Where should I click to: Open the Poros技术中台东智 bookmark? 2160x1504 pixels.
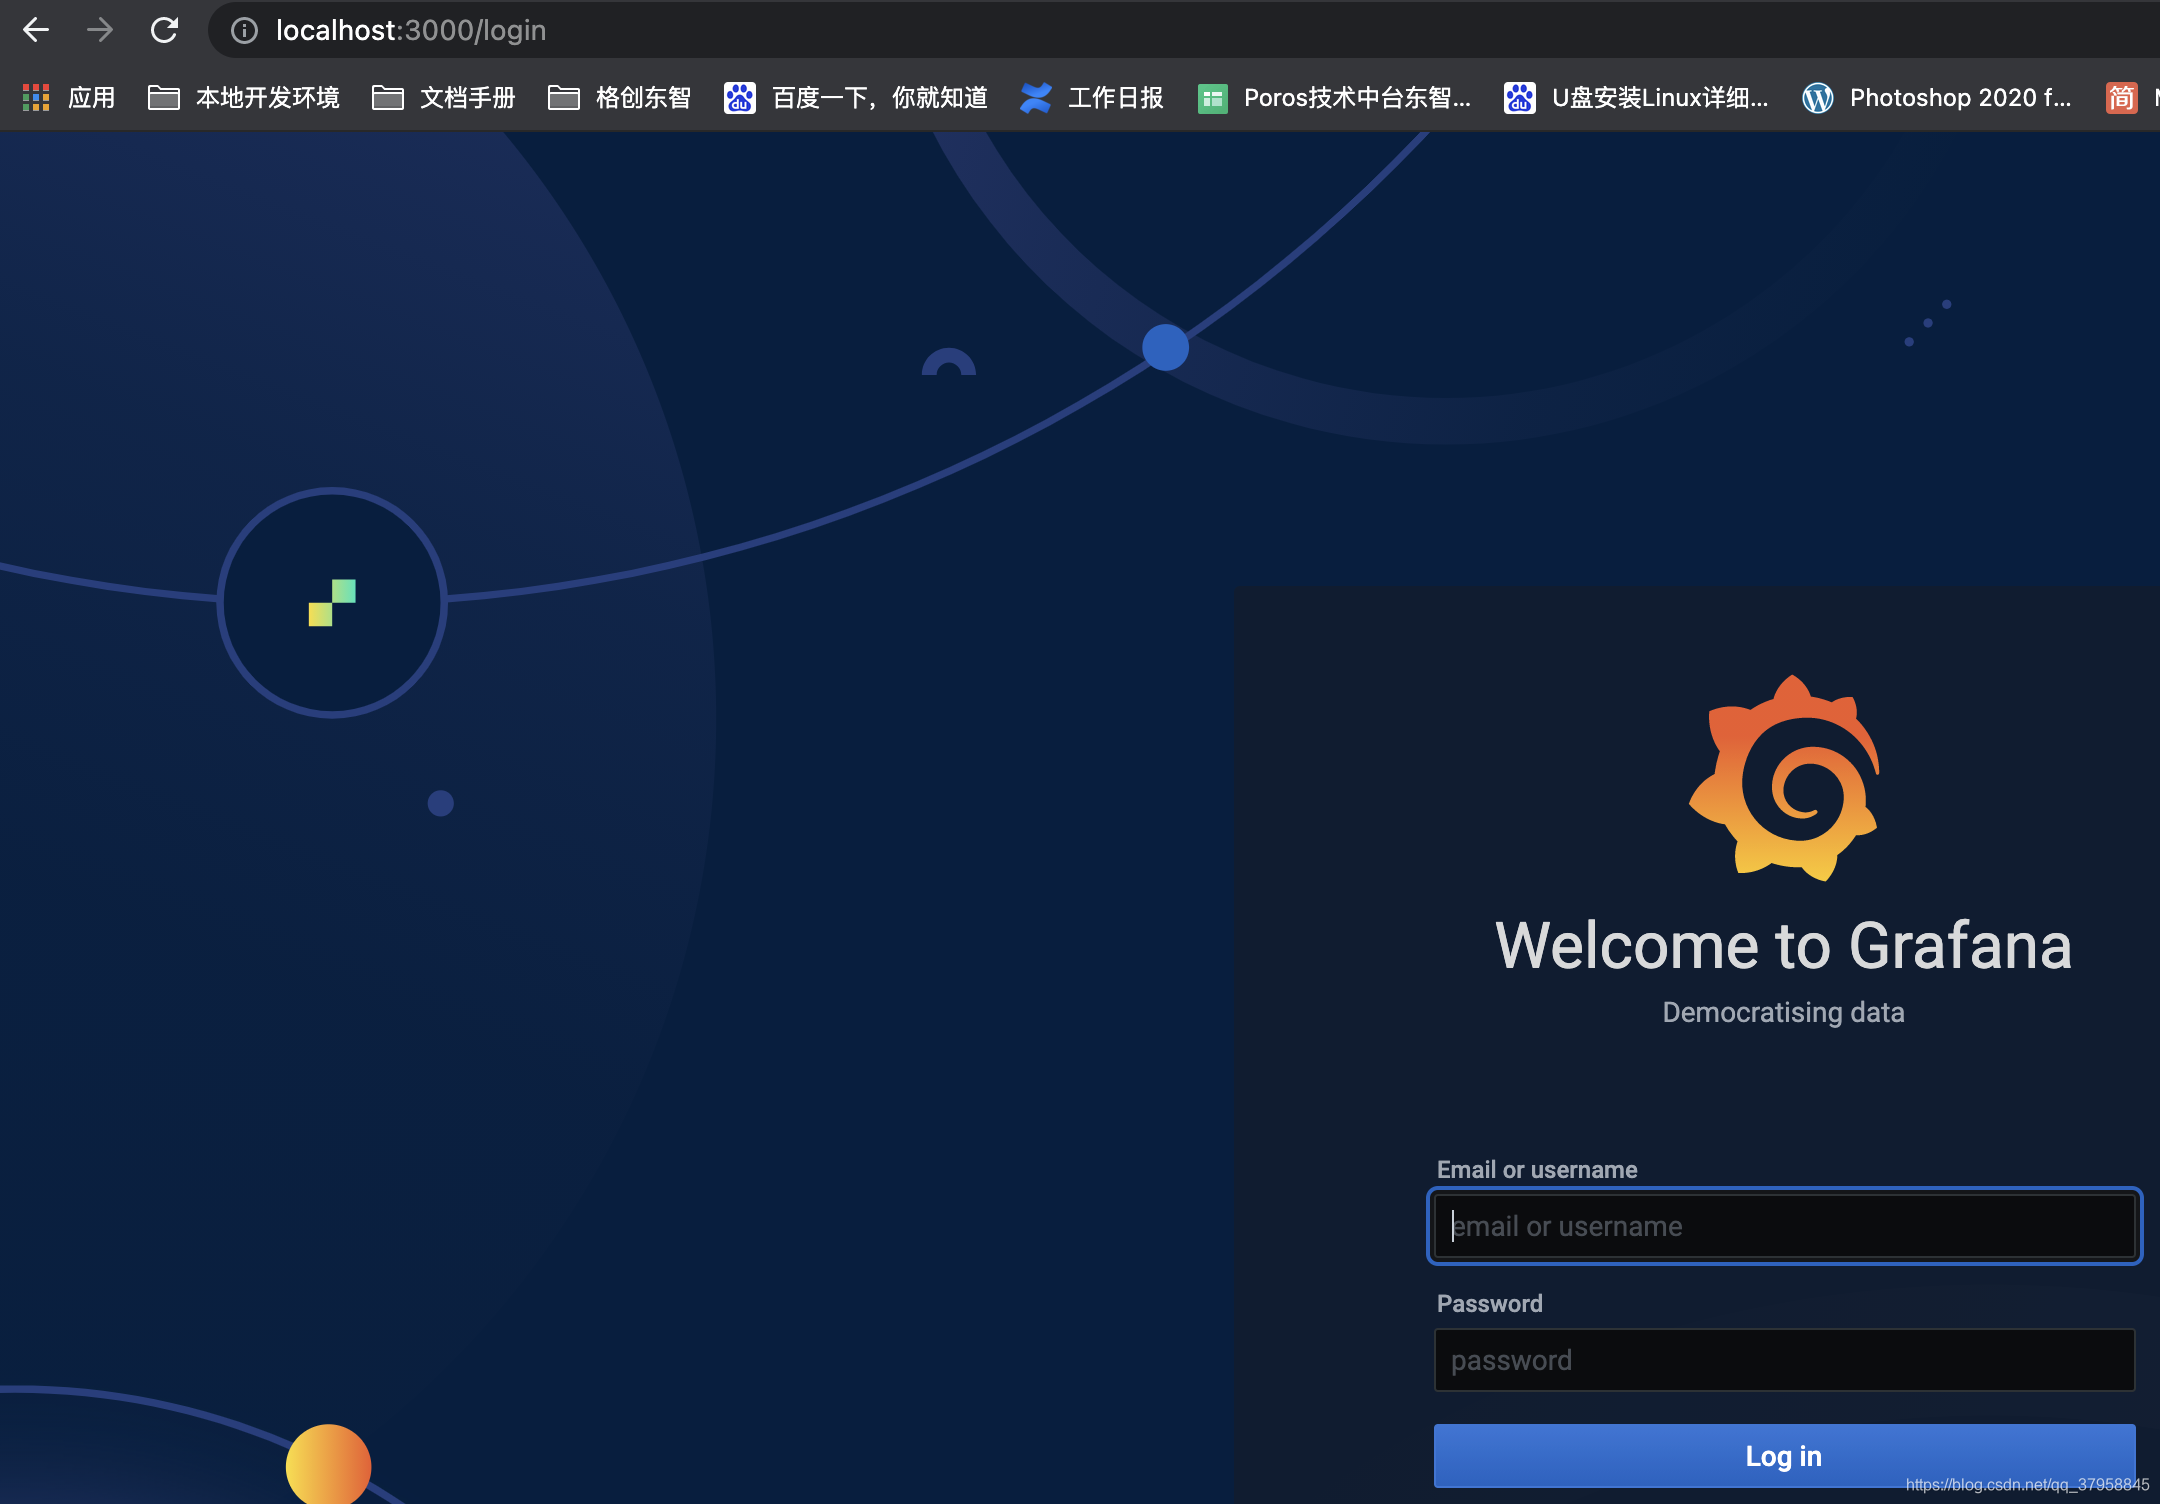(x=1334, y=97)
